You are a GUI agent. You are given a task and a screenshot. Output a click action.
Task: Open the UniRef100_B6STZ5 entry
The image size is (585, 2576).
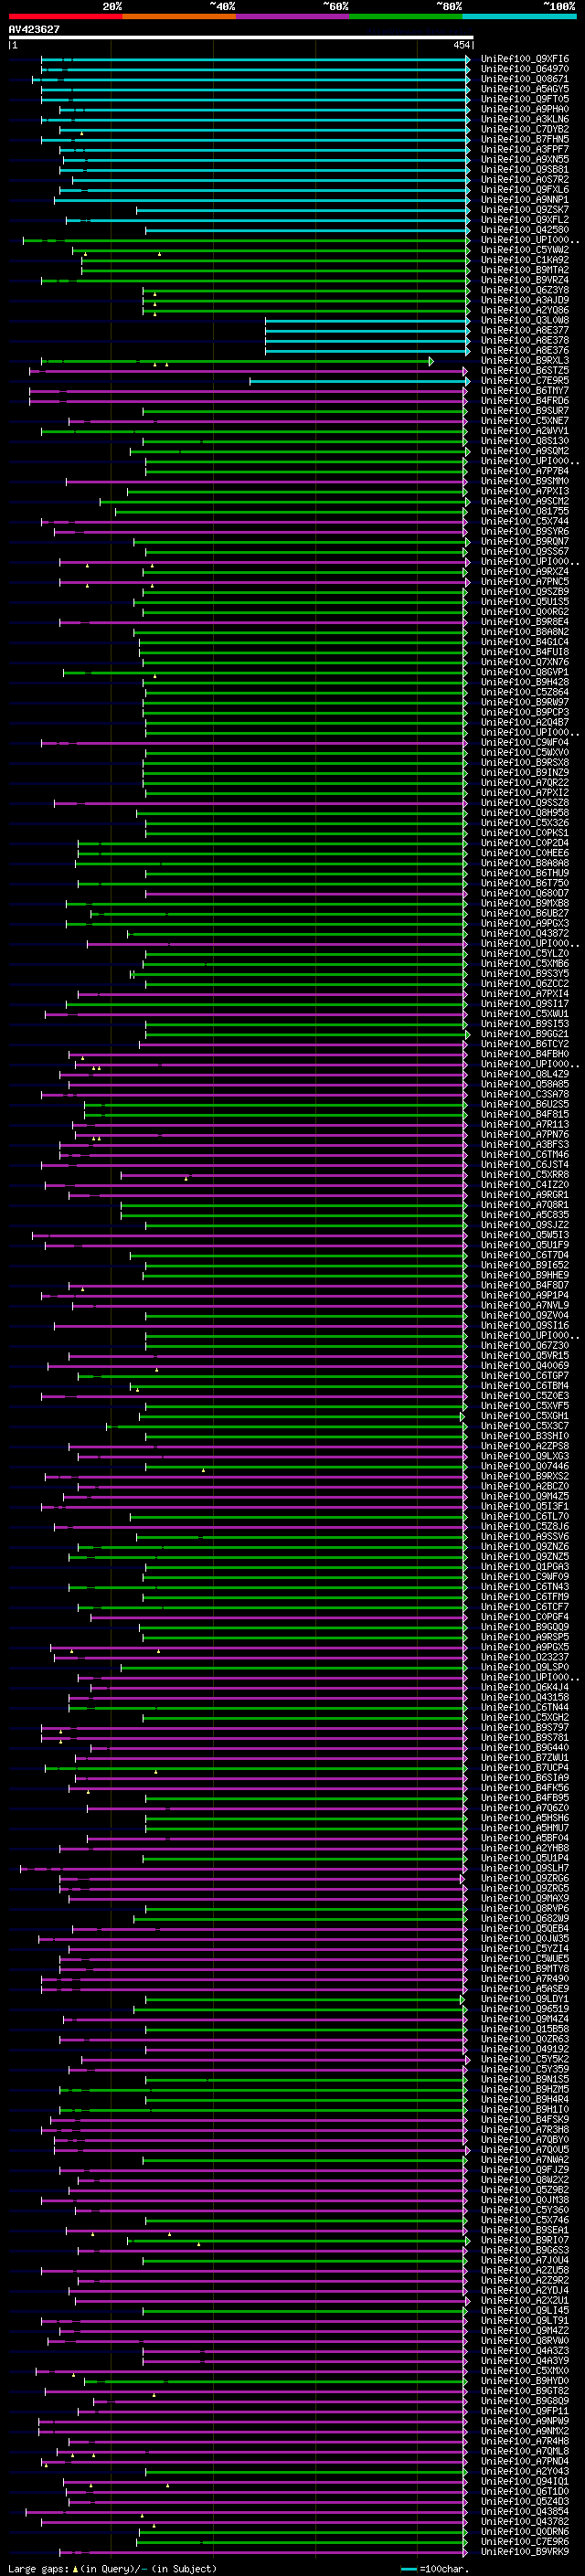[525, 370]
